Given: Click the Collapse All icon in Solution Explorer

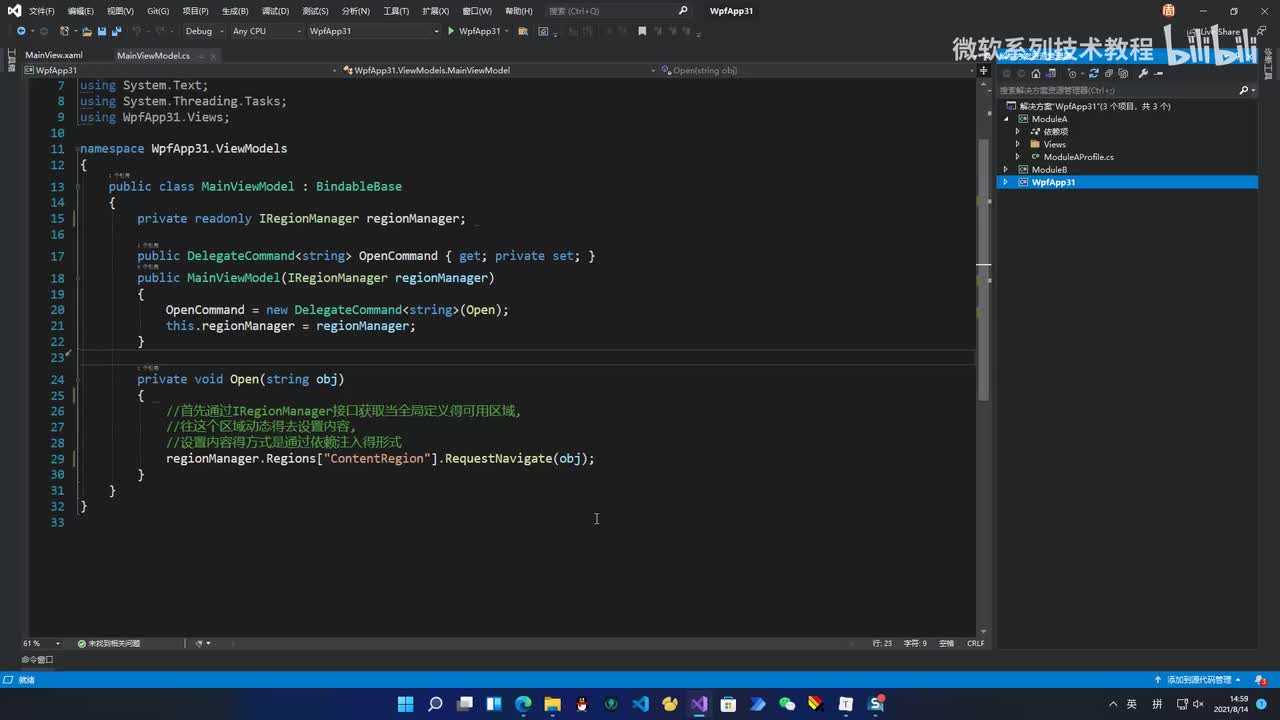Looking at the screenshot, I should coord(1108,74).
